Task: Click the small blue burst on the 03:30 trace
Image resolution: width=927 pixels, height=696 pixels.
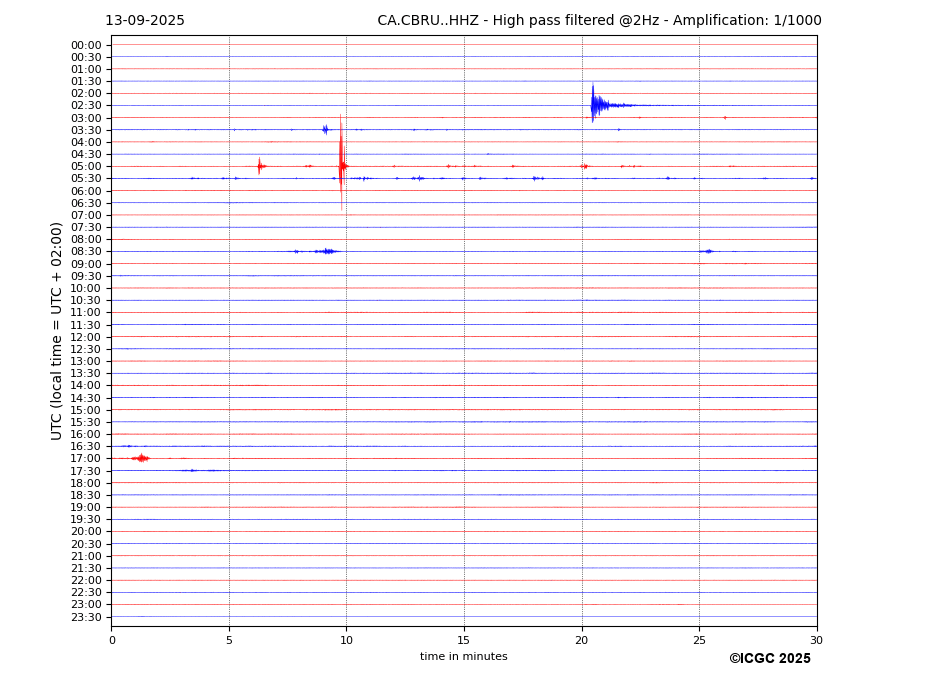Action: pos(325,130)
